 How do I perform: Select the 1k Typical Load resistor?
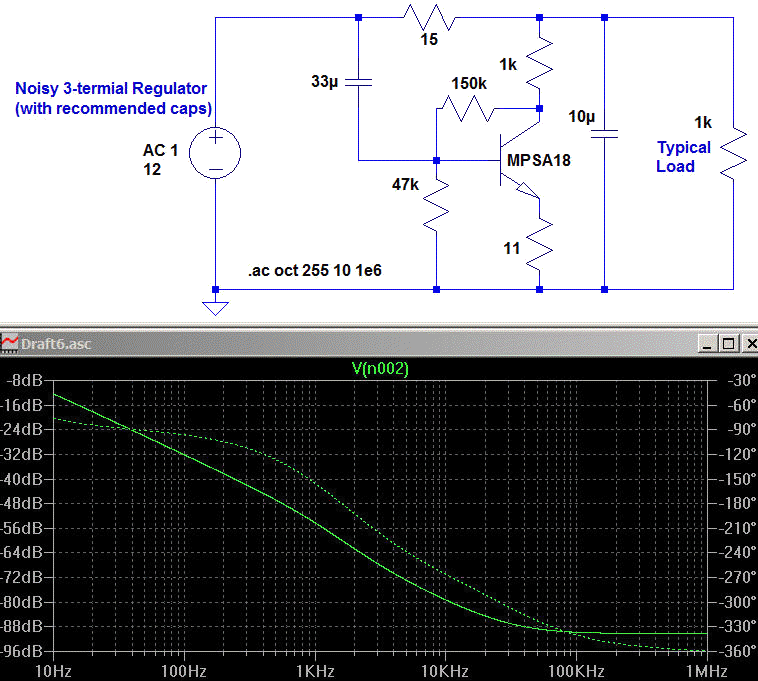[733, 152]
